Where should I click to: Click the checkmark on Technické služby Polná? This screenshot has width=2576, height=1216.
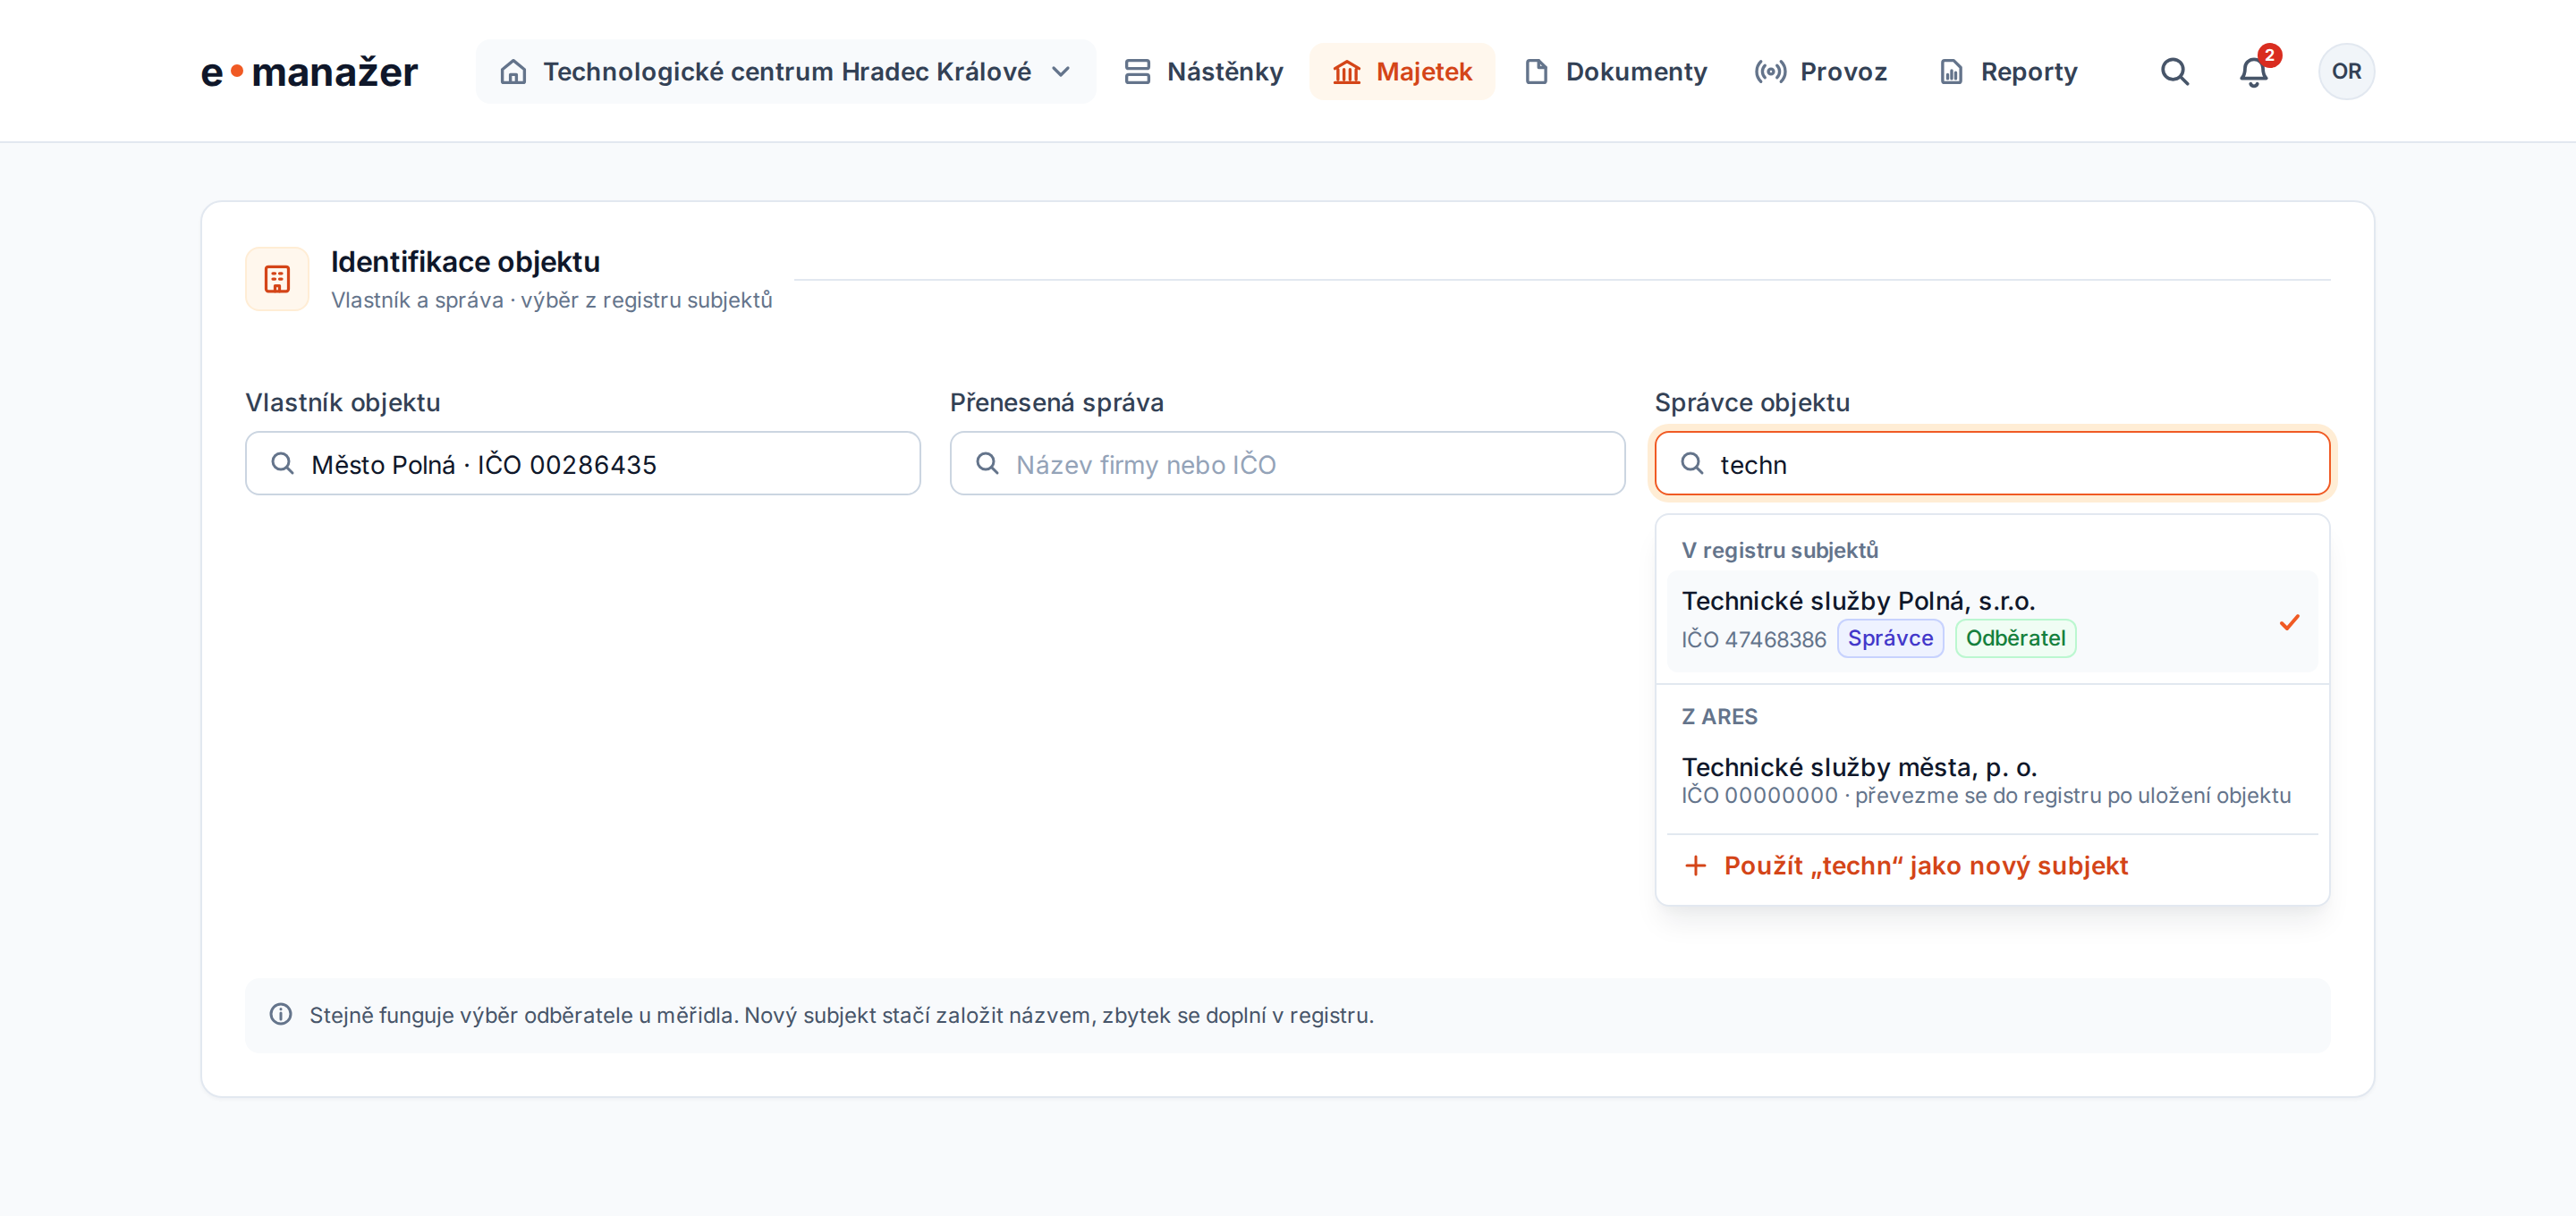click(2289, 622)
